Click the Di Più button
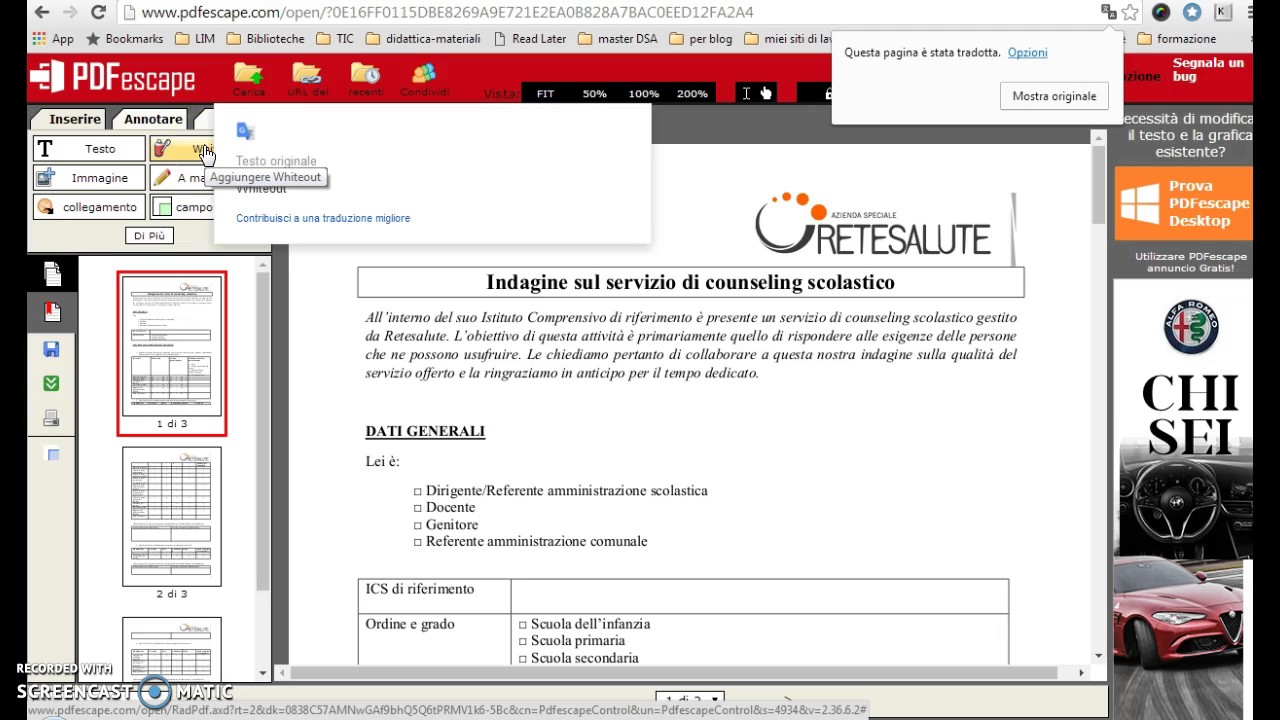 149,236
